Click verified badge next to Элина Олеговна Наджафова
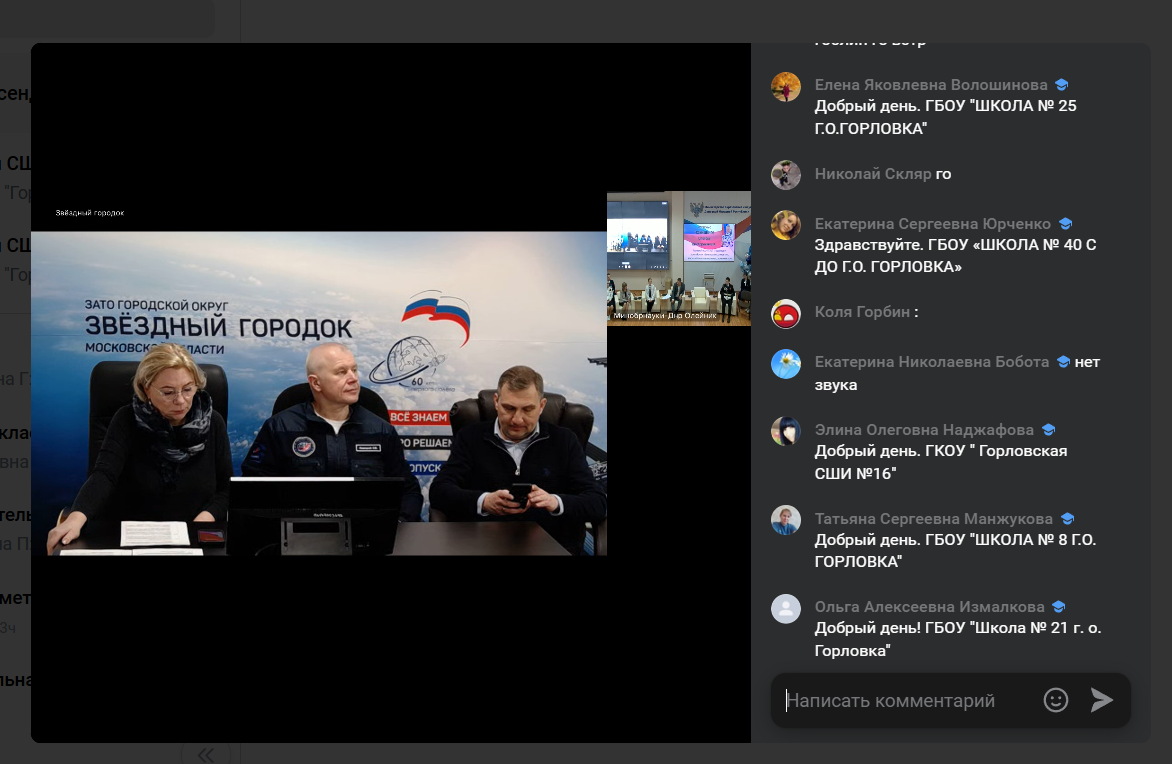Image resolution: width=1172 pixels, height=764 pixels. (1048, 430)
